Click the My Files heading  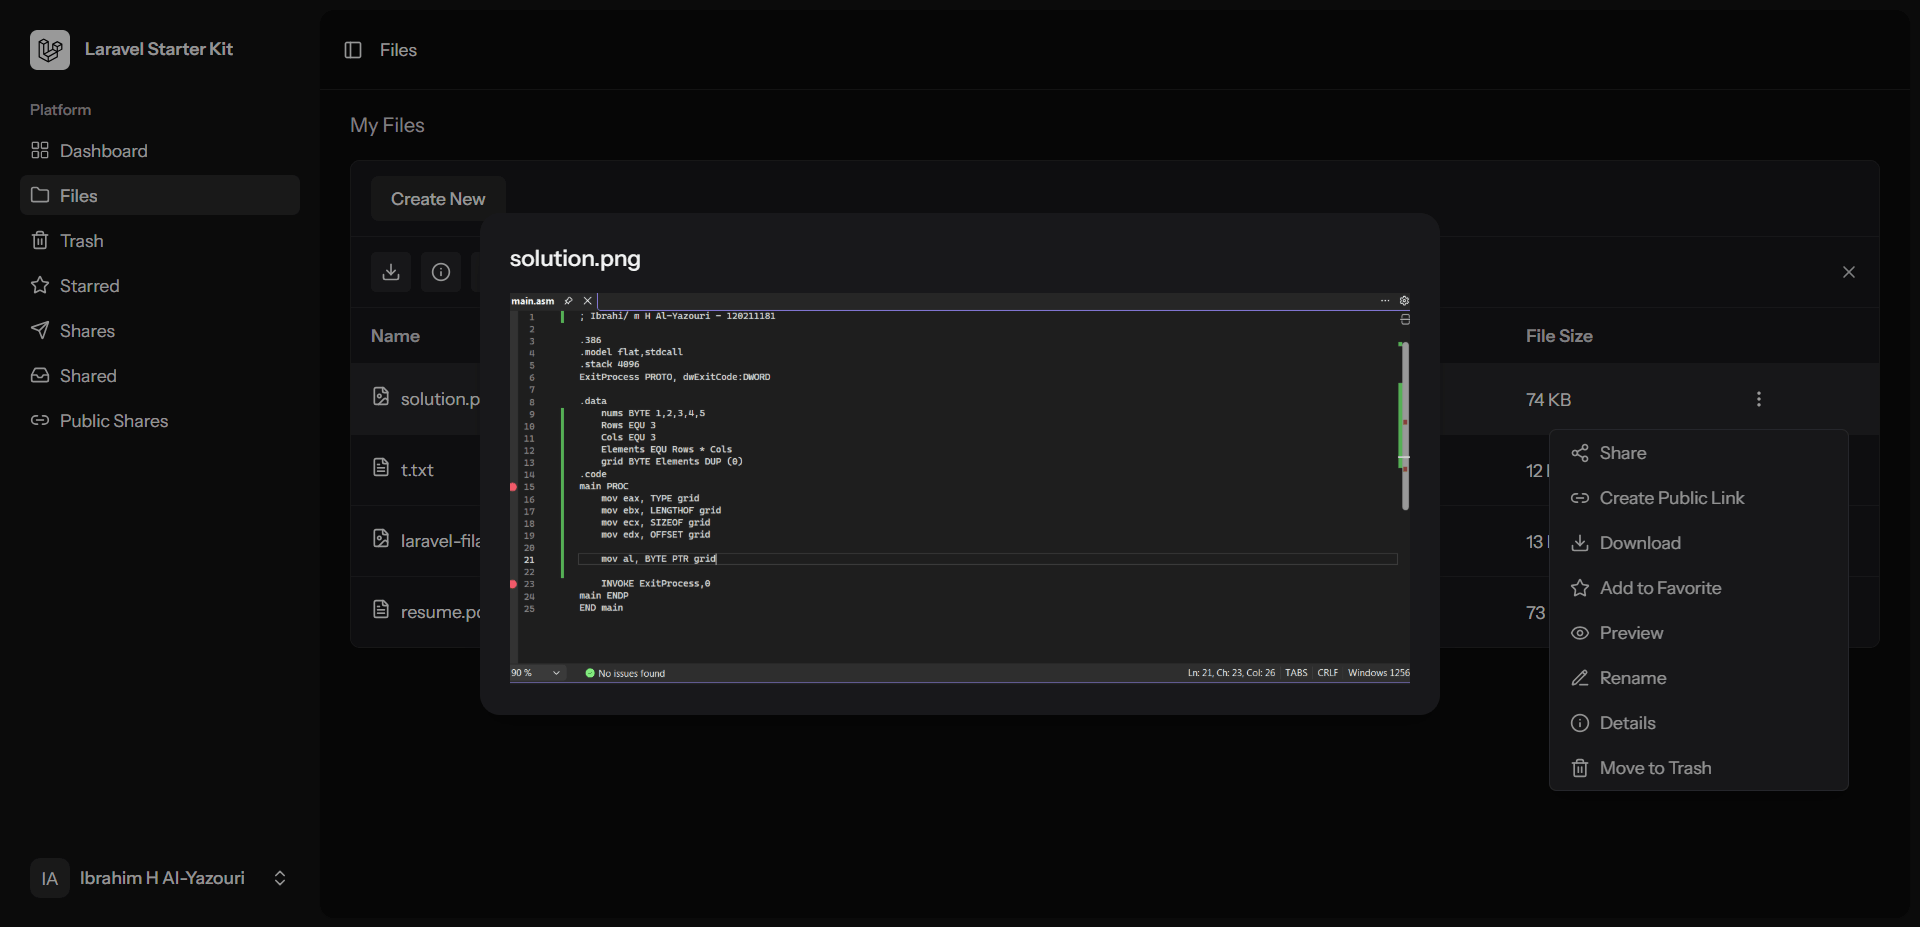coord(387,125)
